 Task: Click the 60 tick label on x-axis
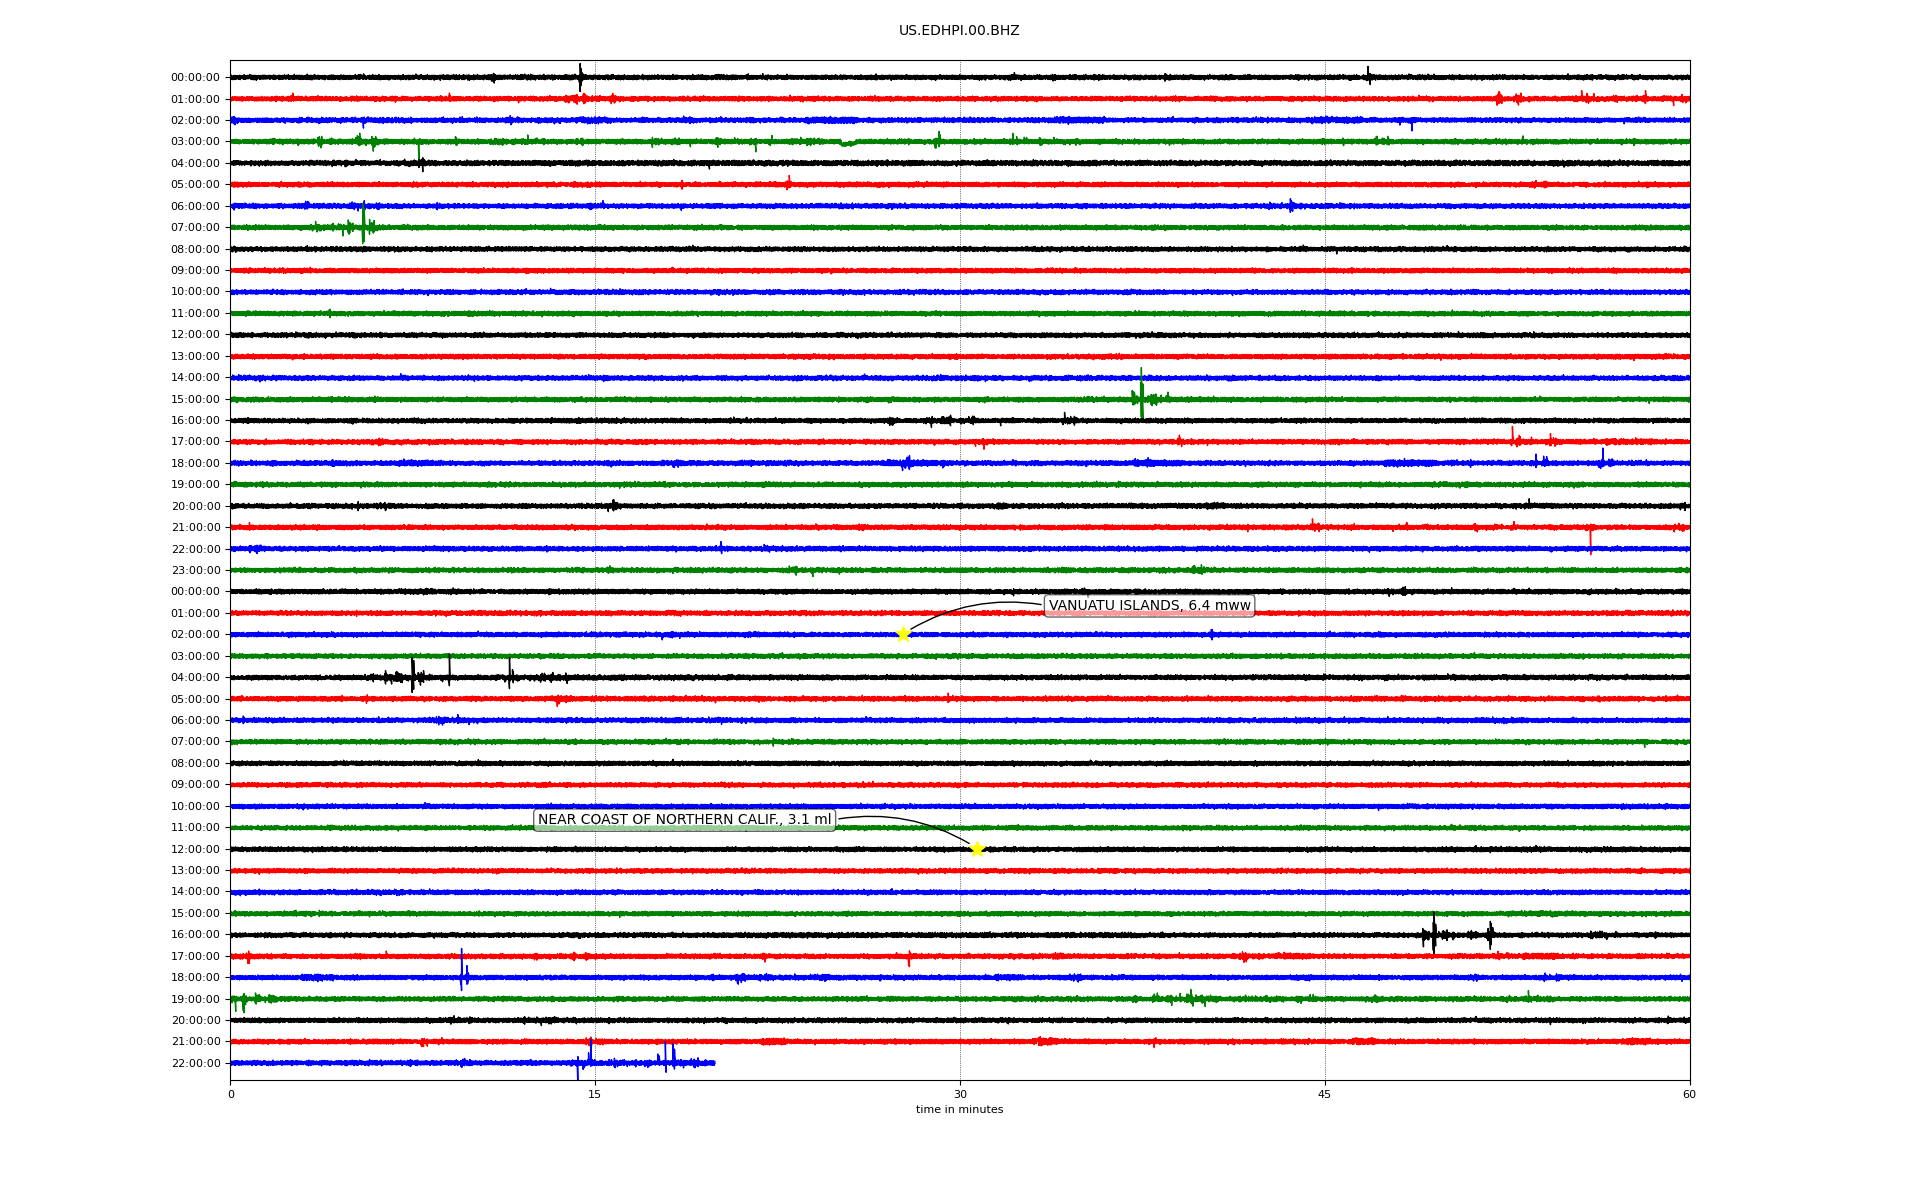click(1689, 1094)
